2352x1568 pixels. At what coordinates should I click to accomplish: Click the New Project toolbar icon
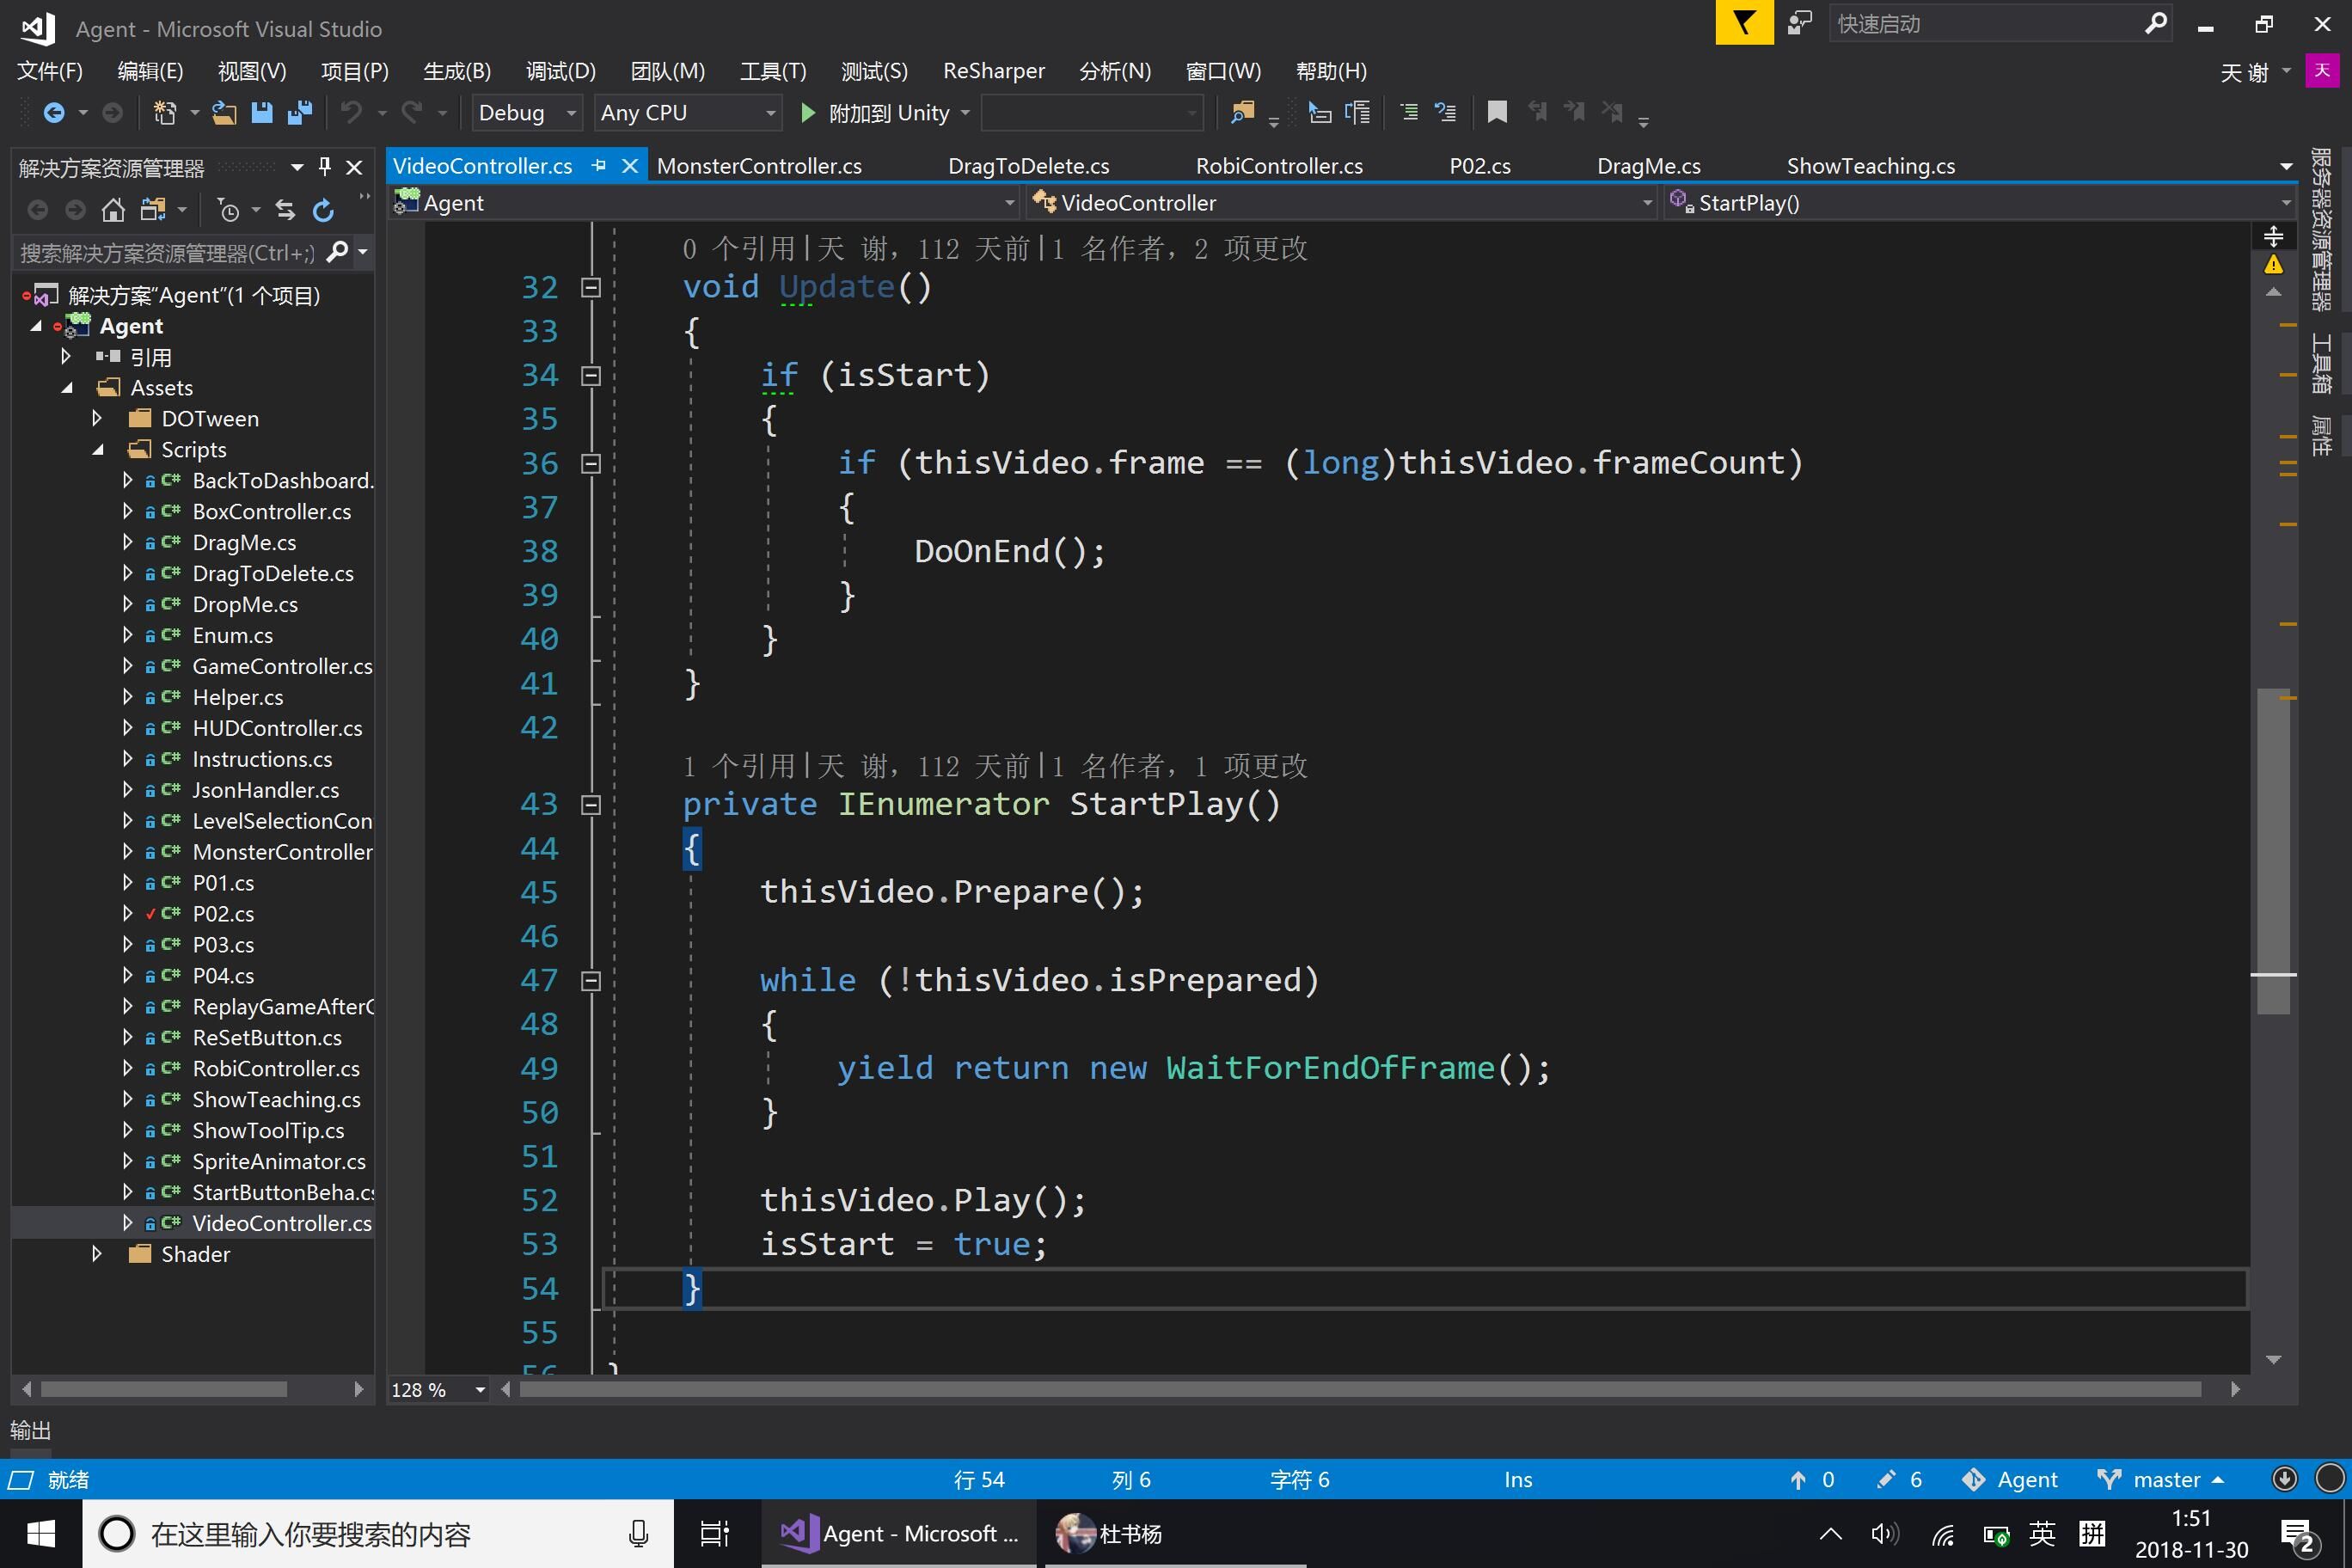(x=165, y=113)
